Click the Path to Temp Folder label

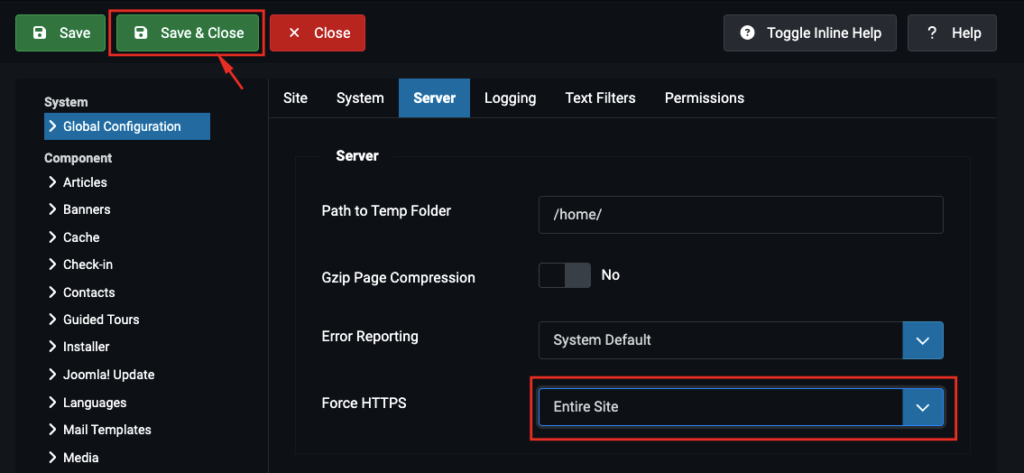386,210
